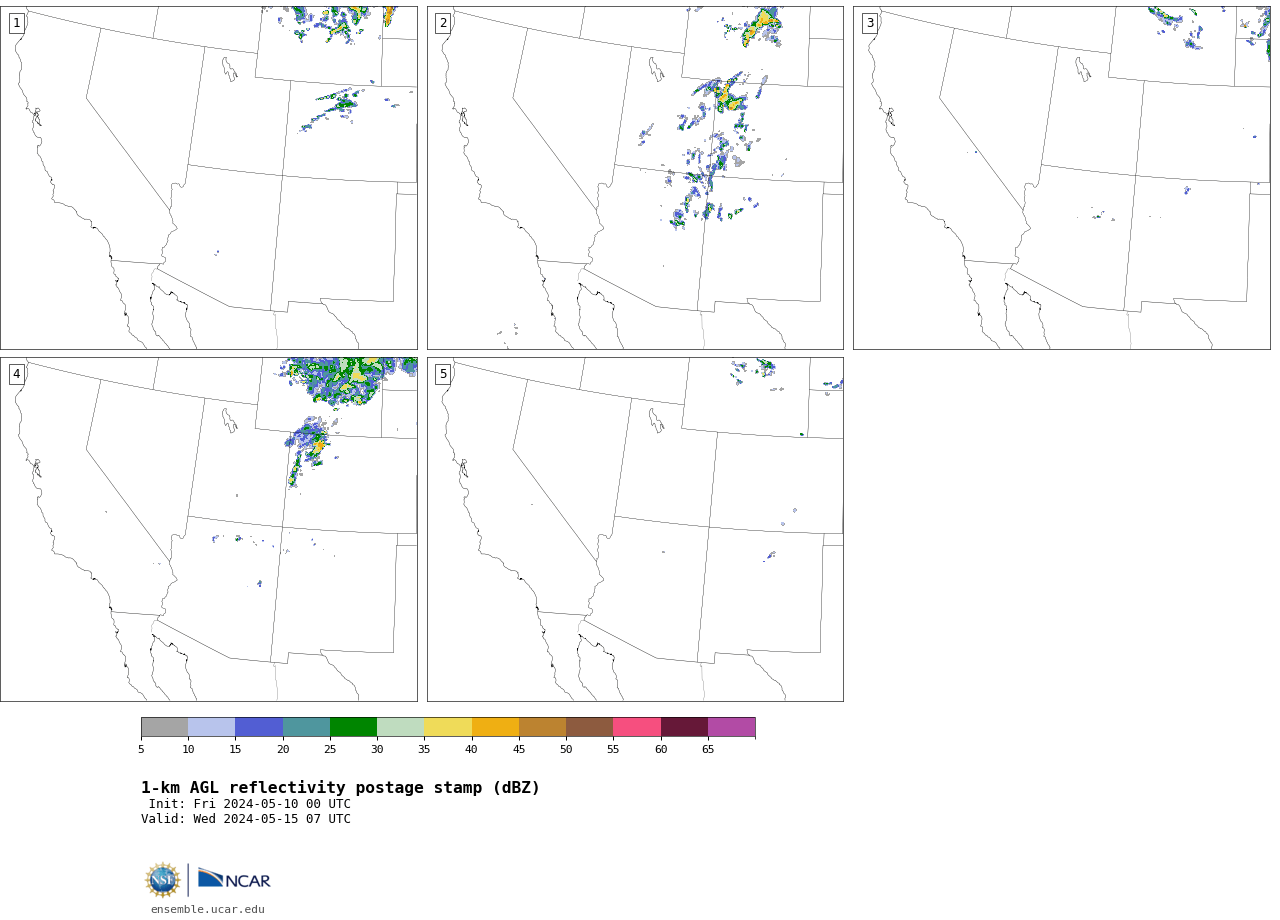
Task: Click the pale green 30-35 dBZ swatch
Action: pos(400,727)
